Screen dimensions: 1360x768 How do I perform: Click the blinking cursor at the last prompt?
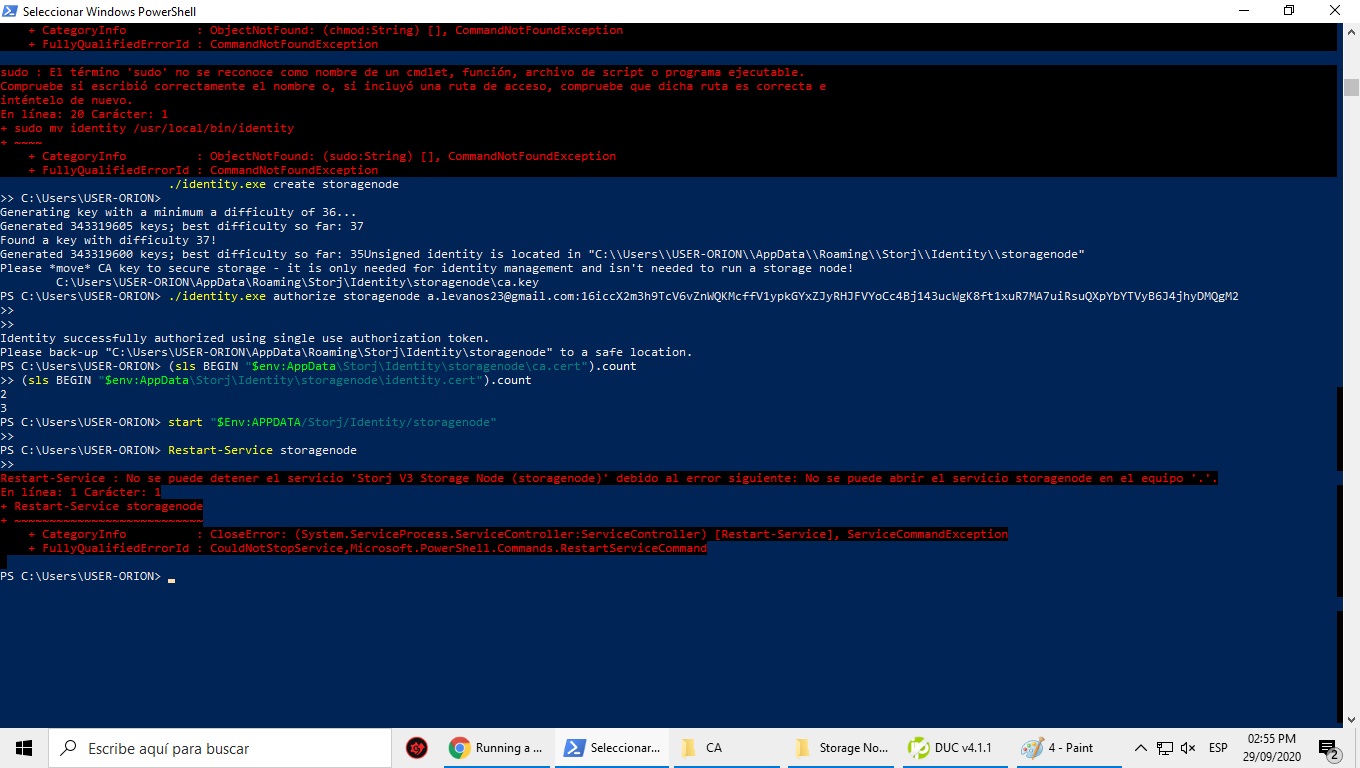point(172,578)
